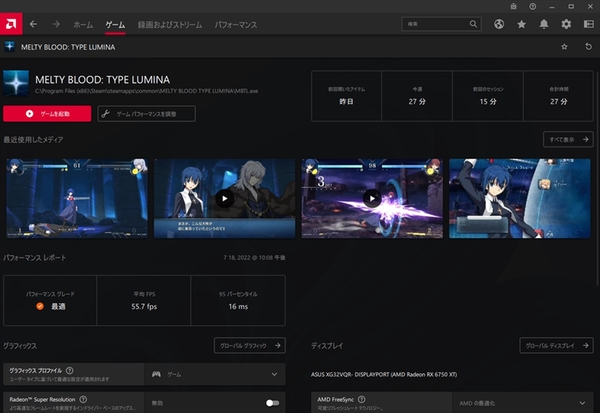
Task: Open favorites star icon in top bar
Action: (521, 24)
